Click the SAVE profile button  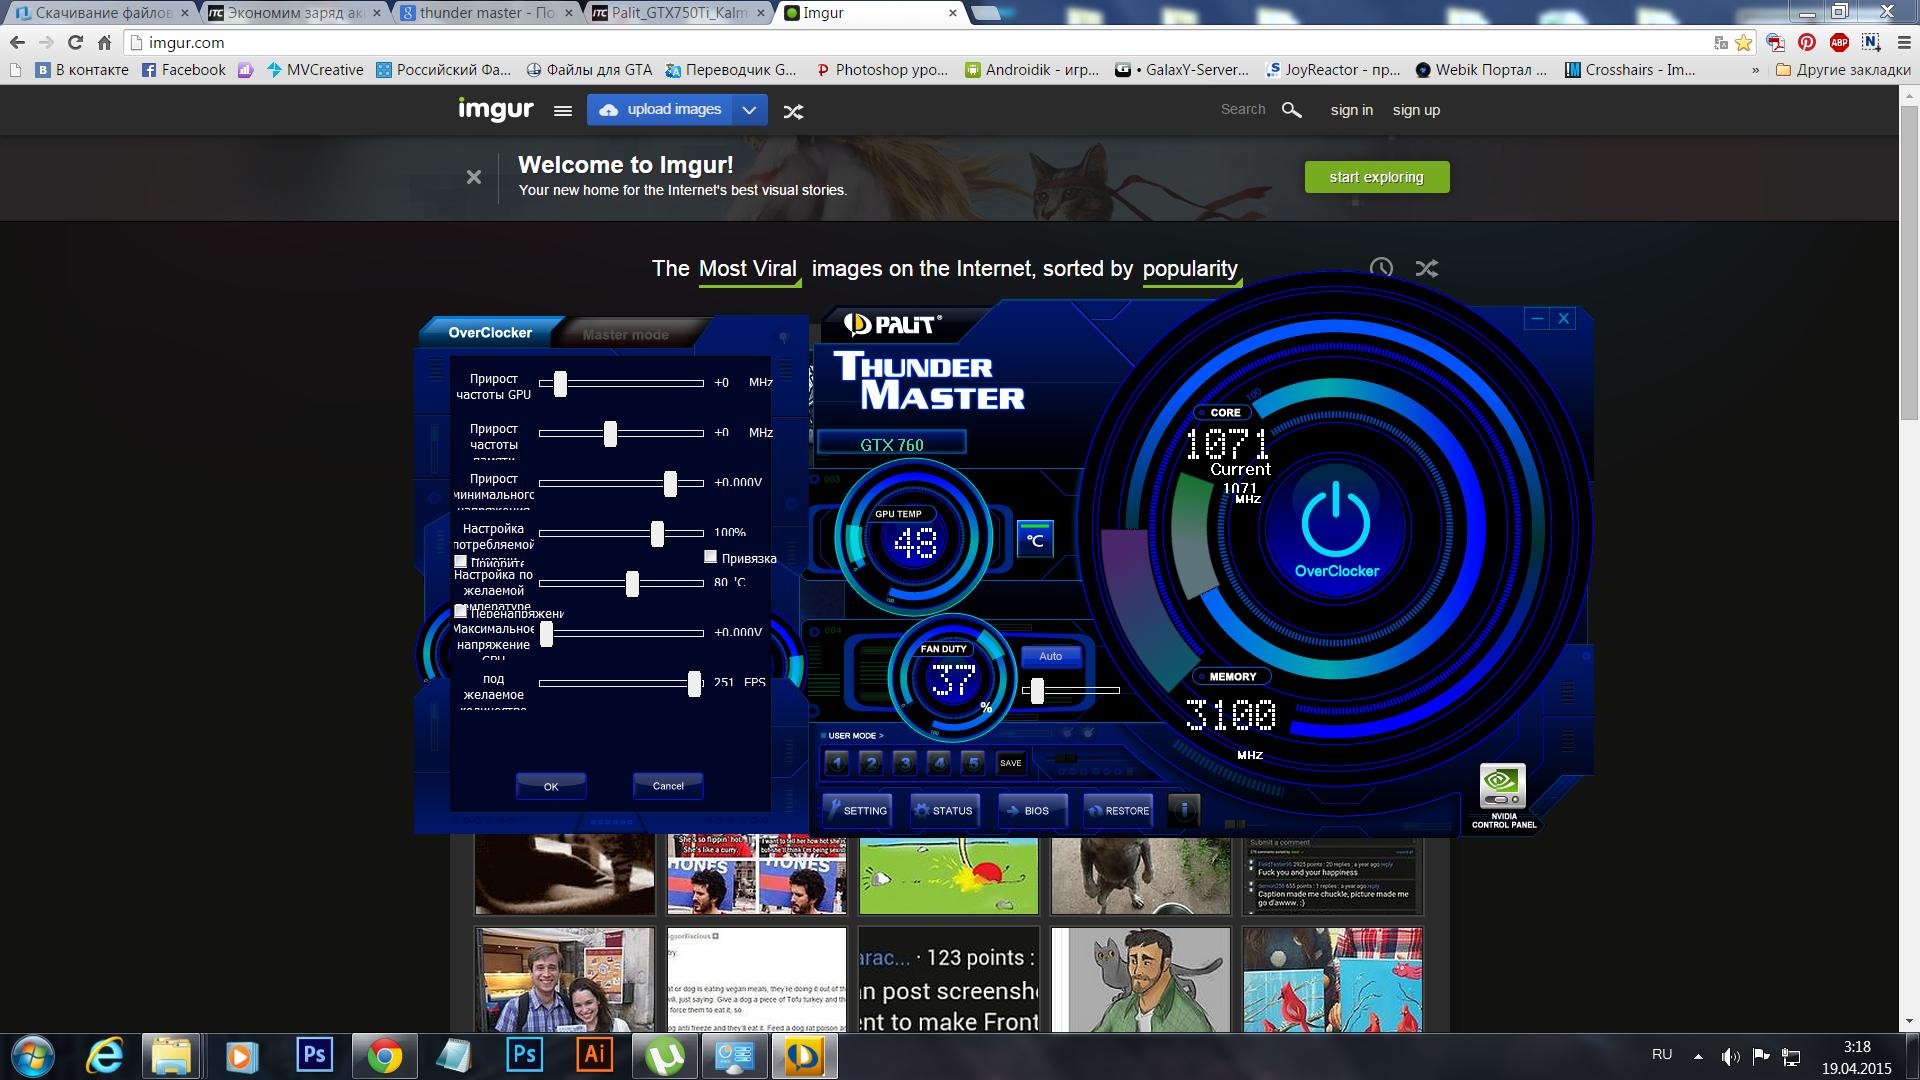1011,763
